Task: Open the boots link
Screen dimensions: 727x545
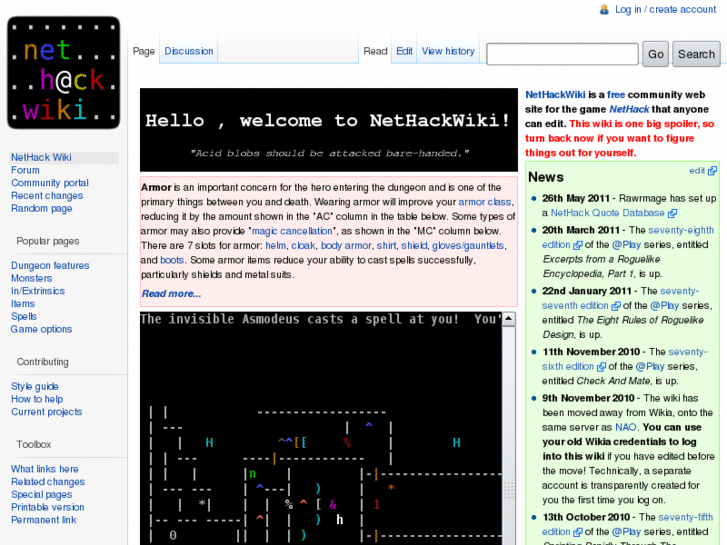Action: [x=172, y=260]
